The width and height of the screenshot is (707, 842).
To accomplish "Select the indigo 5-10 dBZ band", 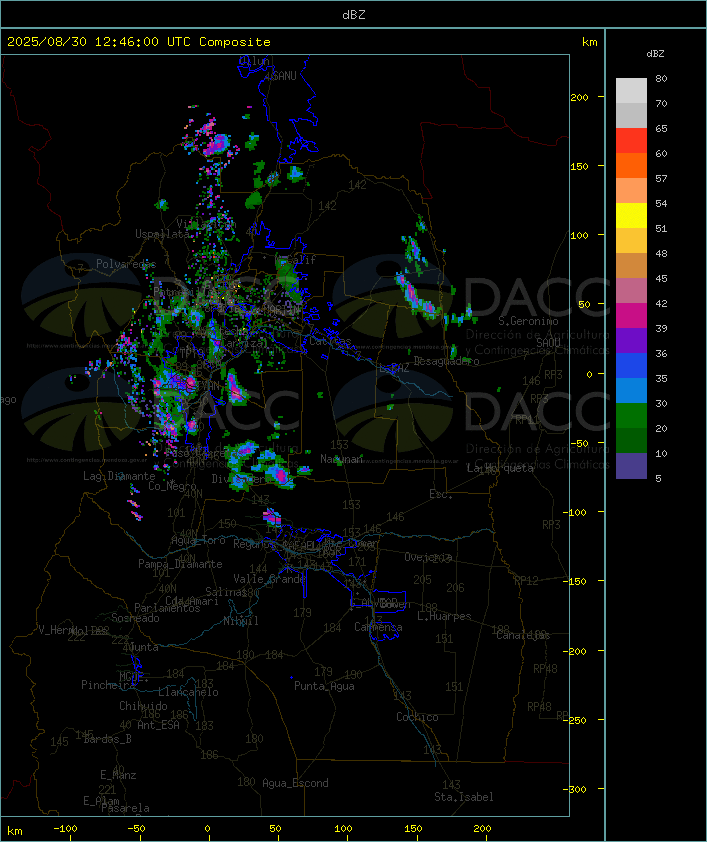I will coord(631,466).
